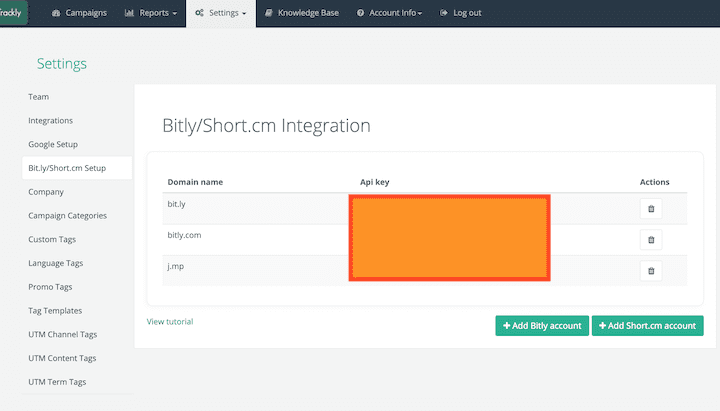The image size is (720, 411).
Task: Open Campaign Categories settings
Action: click(x=68, y=216)
